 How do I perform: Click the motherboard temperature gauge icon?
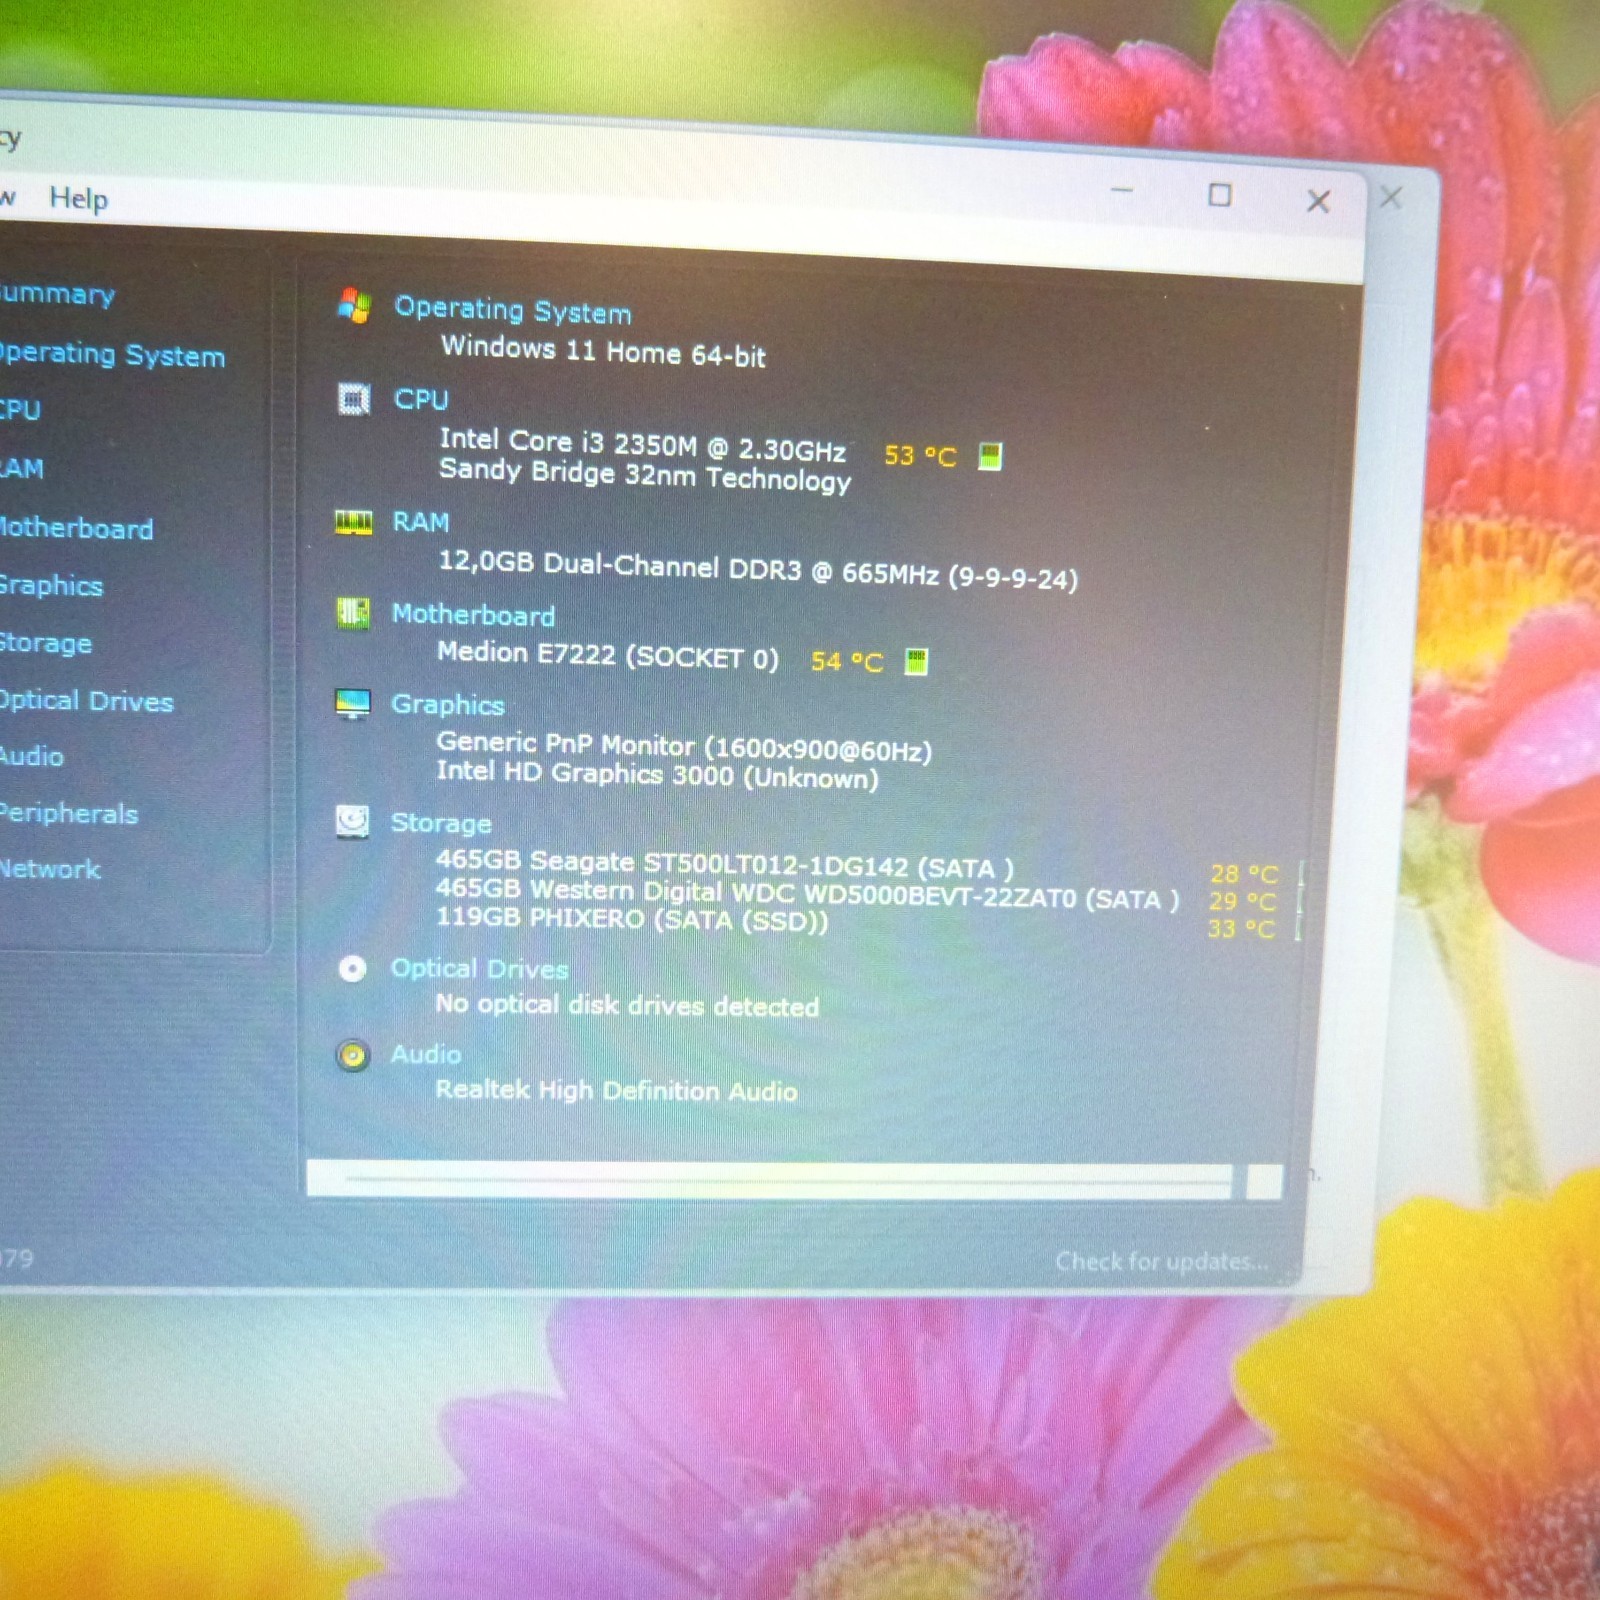click(x=916, y=661)
